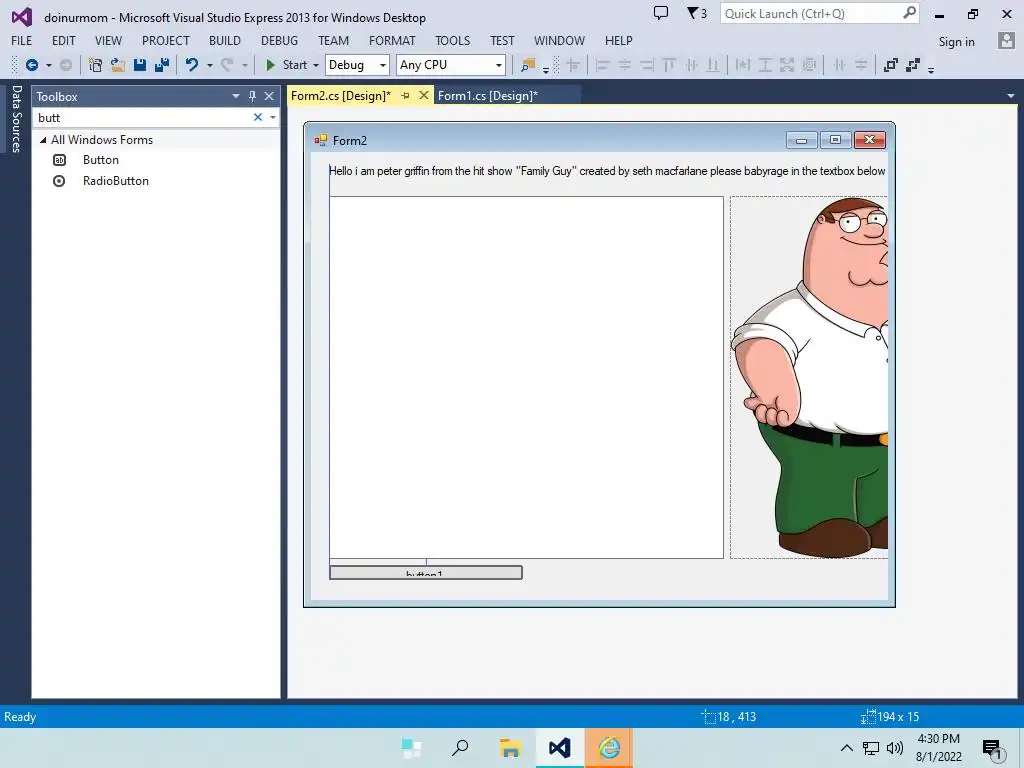Click the Open File folder icon
Screen dimensions: 1024x768
[x=118, y=65]
